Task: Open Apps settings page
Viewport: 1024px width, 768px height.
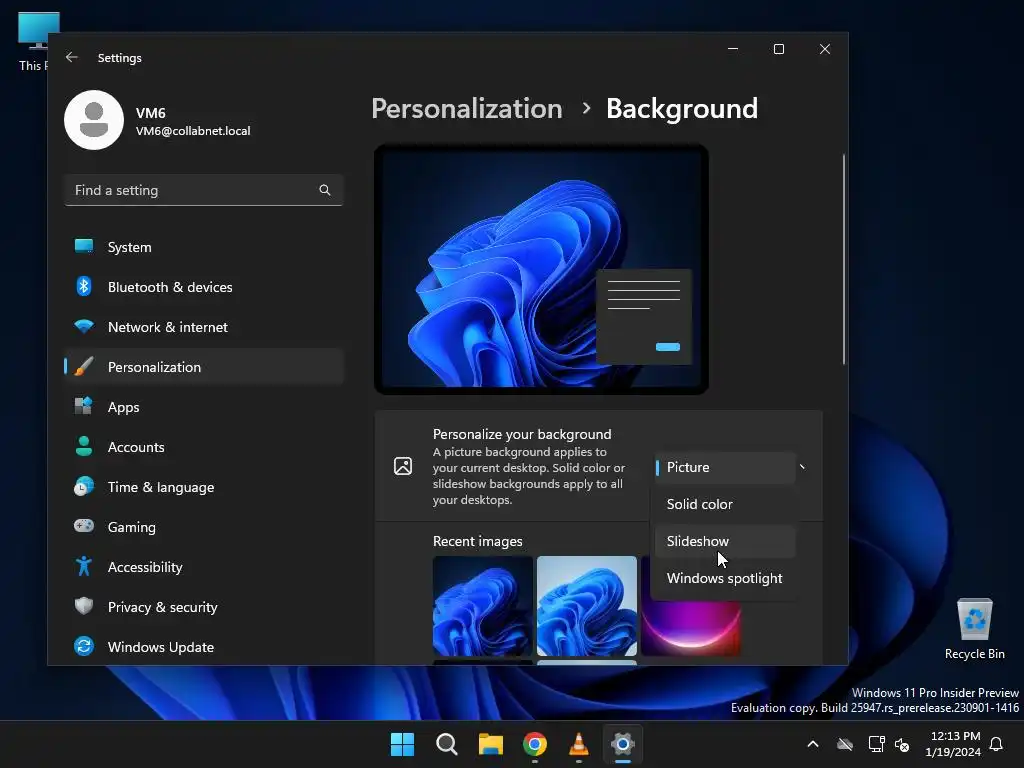Action: [x=204, y=407]
